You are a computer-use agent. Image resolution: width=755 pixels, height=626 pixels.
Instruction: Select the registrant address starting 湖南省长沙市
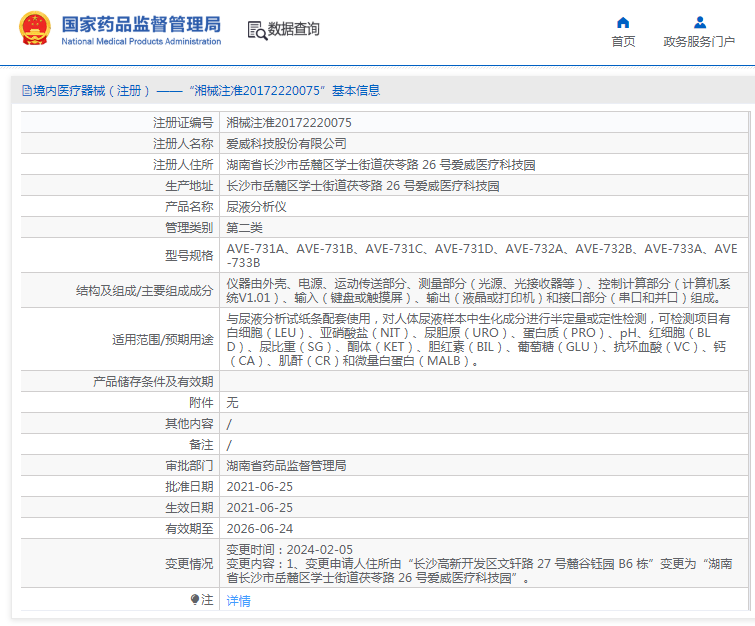point(381,165)
